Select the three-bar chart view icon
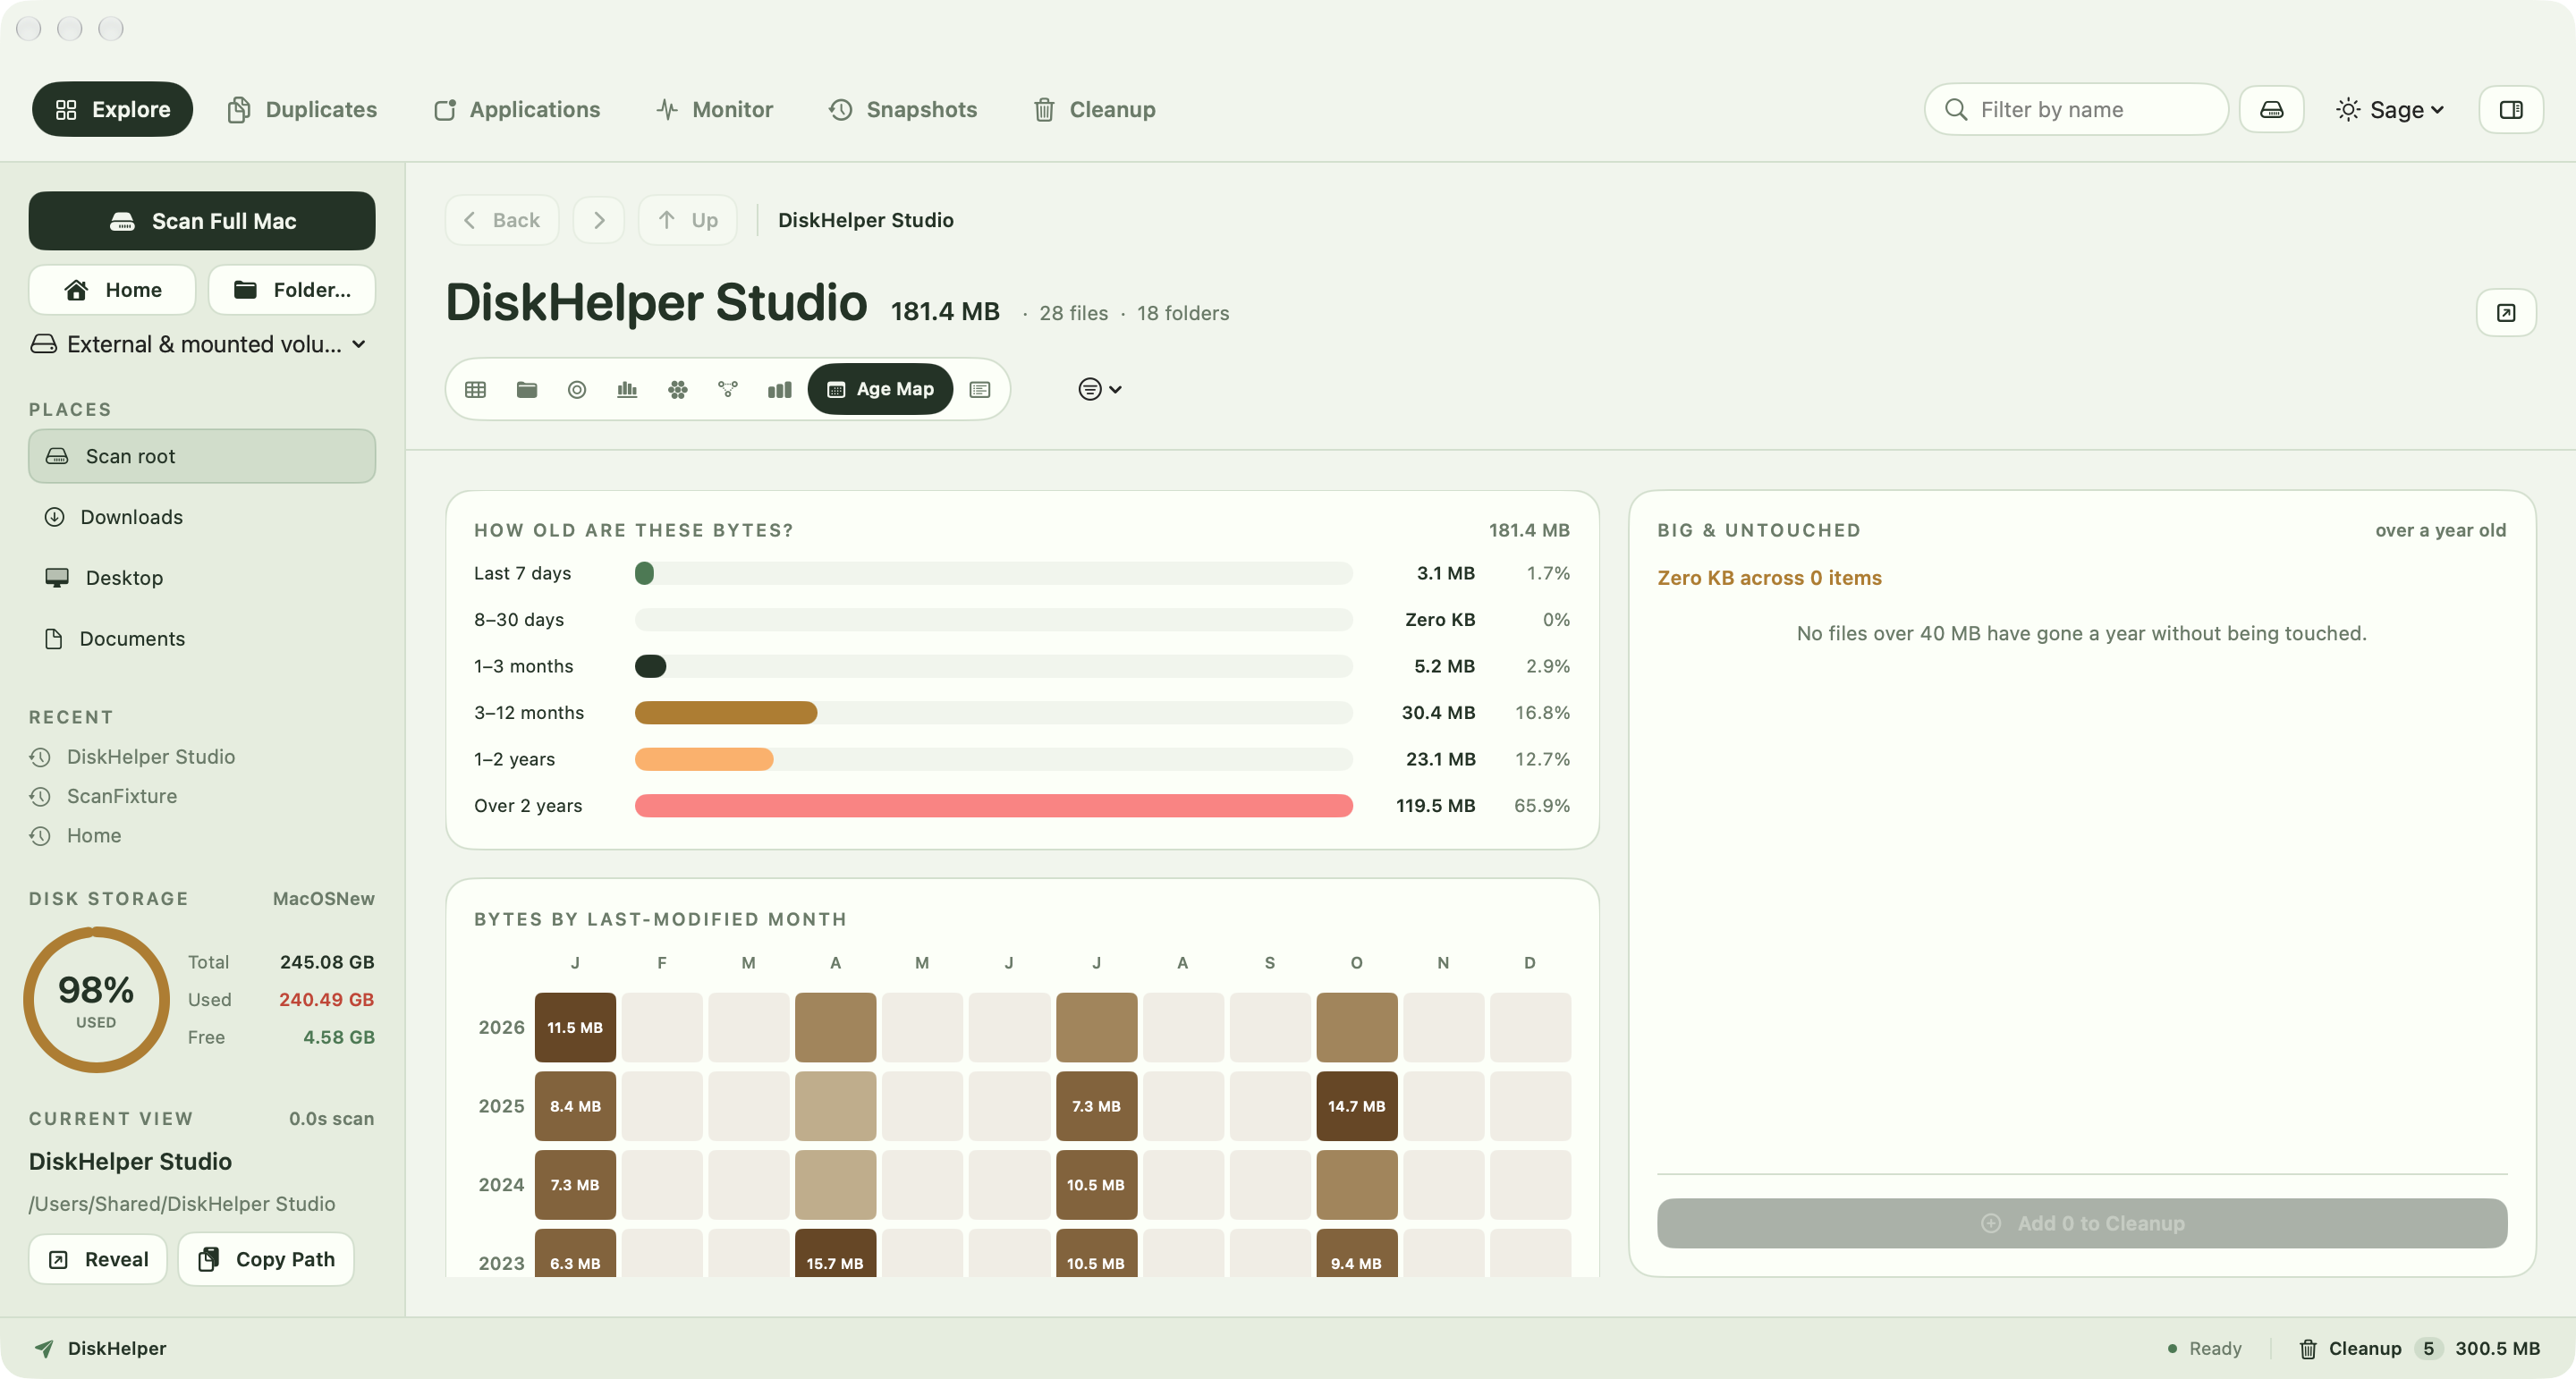 [779, 389]
